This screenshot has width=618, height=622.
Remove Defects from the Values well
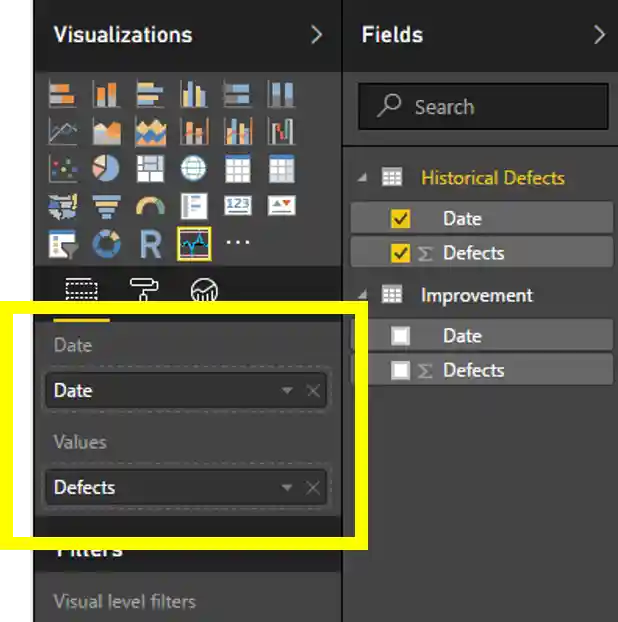313,488
